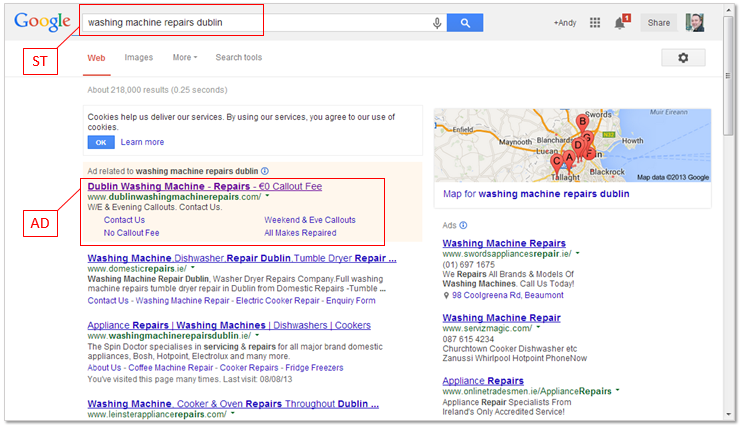The height and width of the screenshot is (425, 740).
Task: Open the Contact Us ad sitelink
Action: tap(124, 220)
